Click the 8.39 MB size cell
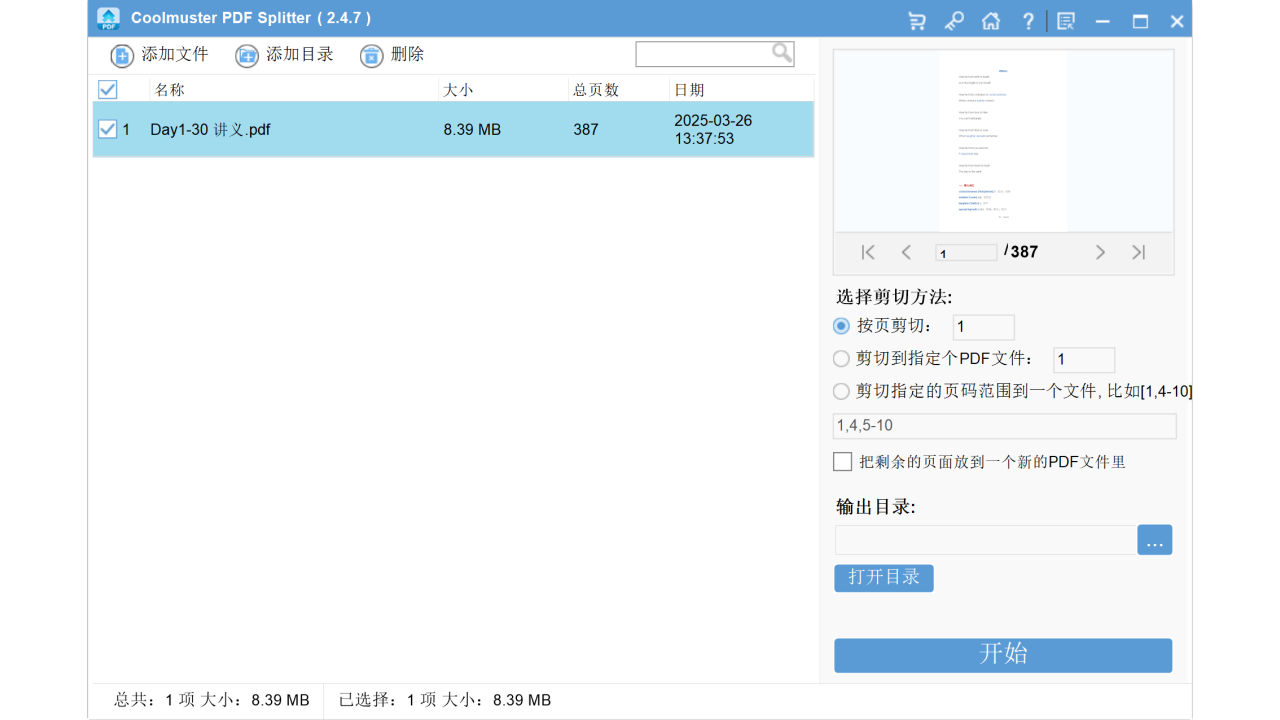Image resolution: width=1280 pixels, height=720 pixels. 472,130
